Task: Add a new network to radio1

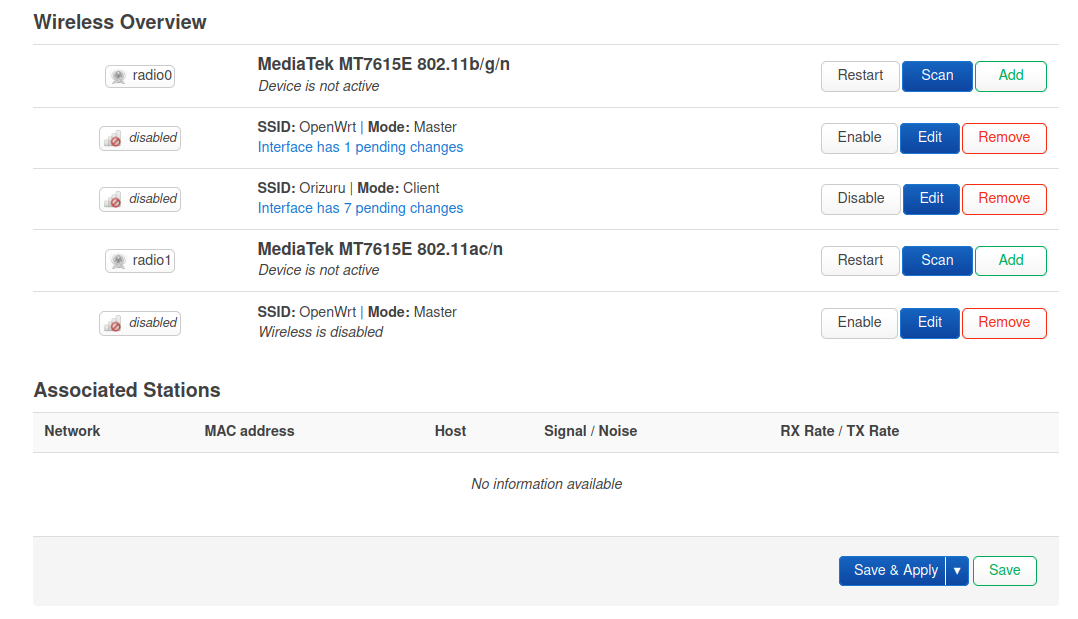Action: [1010, 261]
